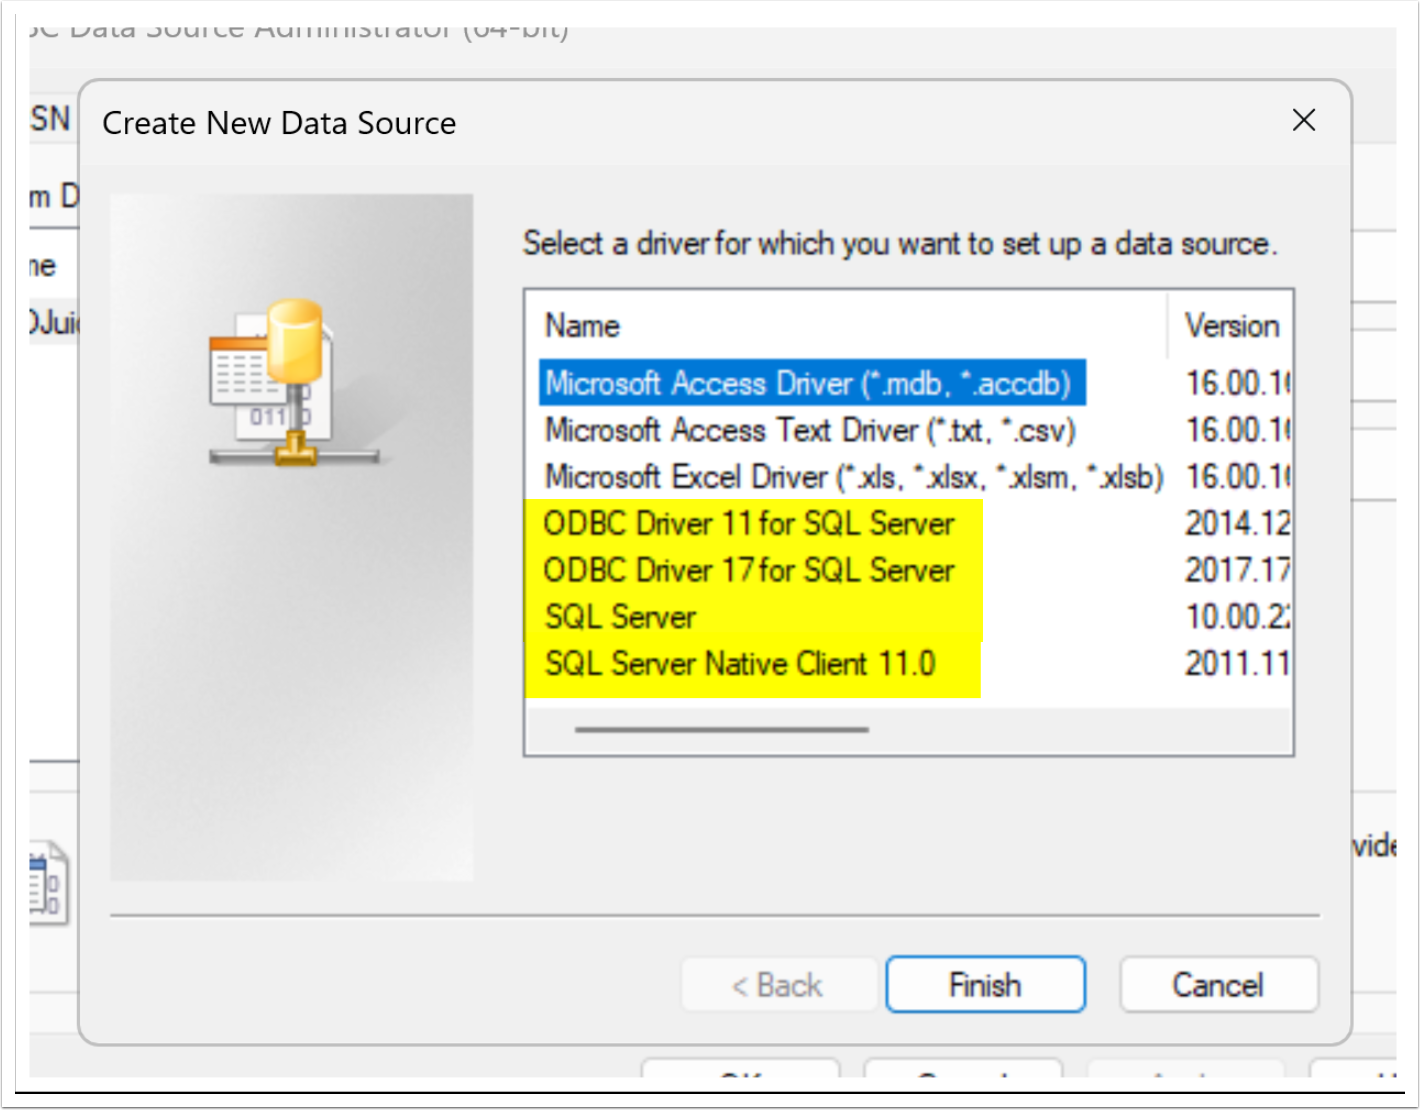Select SQL Server Native Client 11.0
Image resolution: width=1420 pixels, height=1110 pixels.
tap(740, 664)
